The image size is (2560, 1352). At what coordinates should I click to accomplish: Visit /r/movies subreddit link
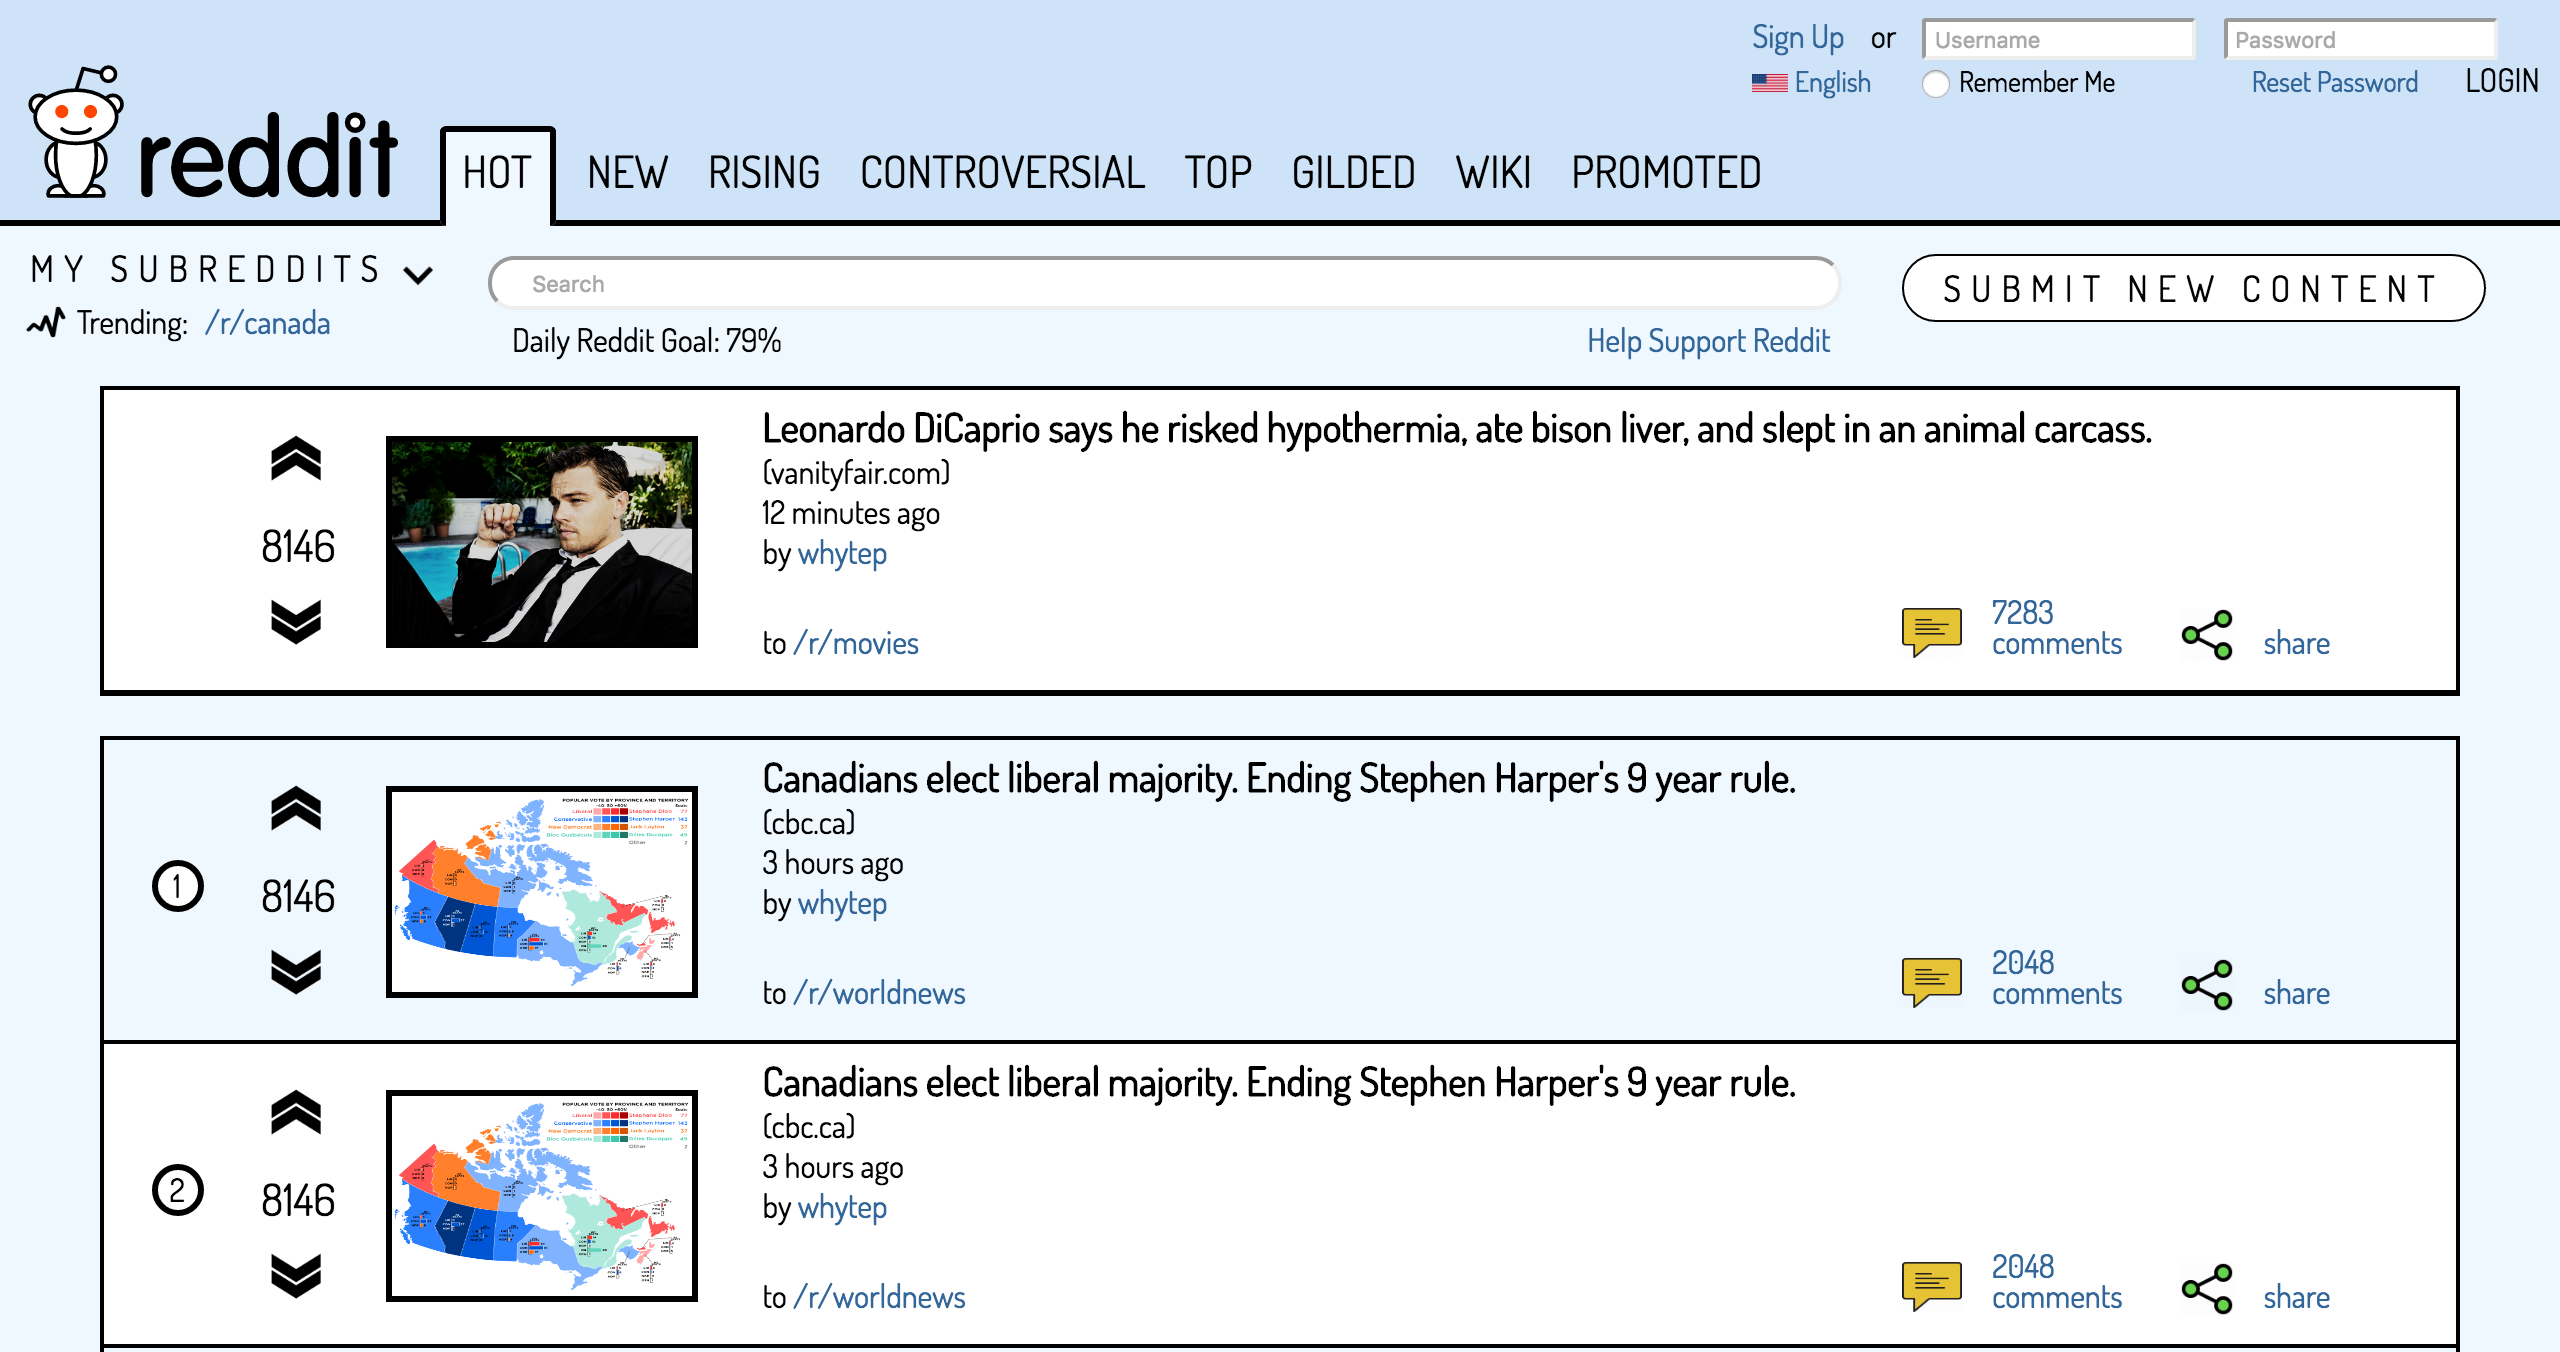point(855,643)
